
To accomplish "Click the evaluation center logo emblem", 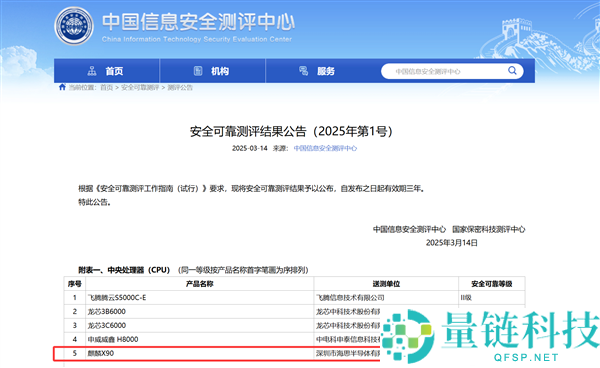I will [x=74, y=26].
